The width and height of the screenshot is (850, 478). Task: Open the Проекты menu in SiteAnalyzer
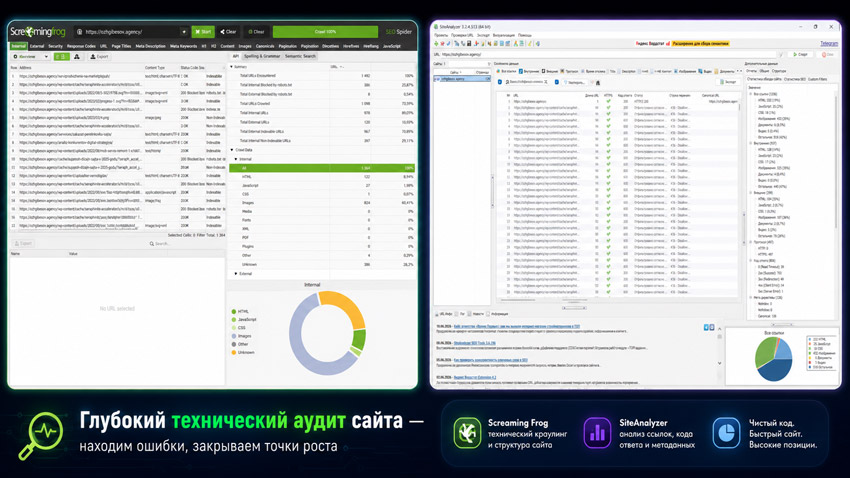441,35
